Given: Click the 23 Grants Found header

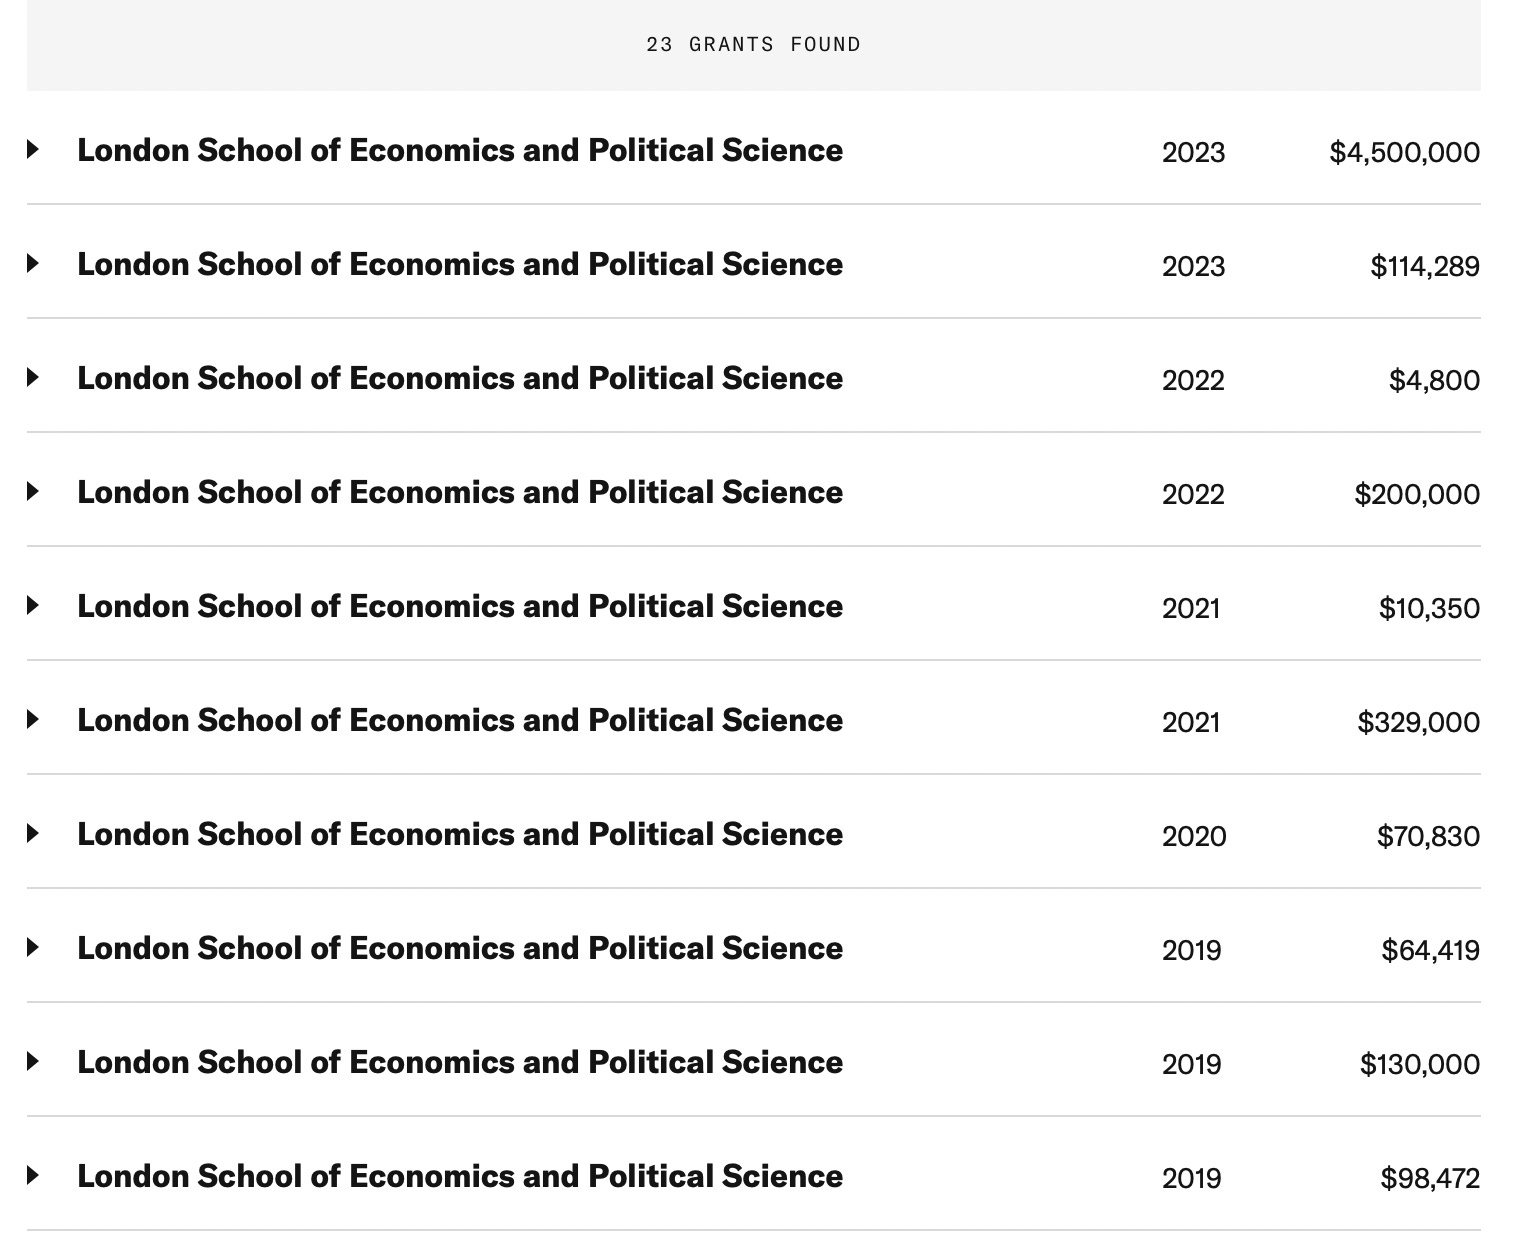Looking at the screenshot, I should 753,45.
